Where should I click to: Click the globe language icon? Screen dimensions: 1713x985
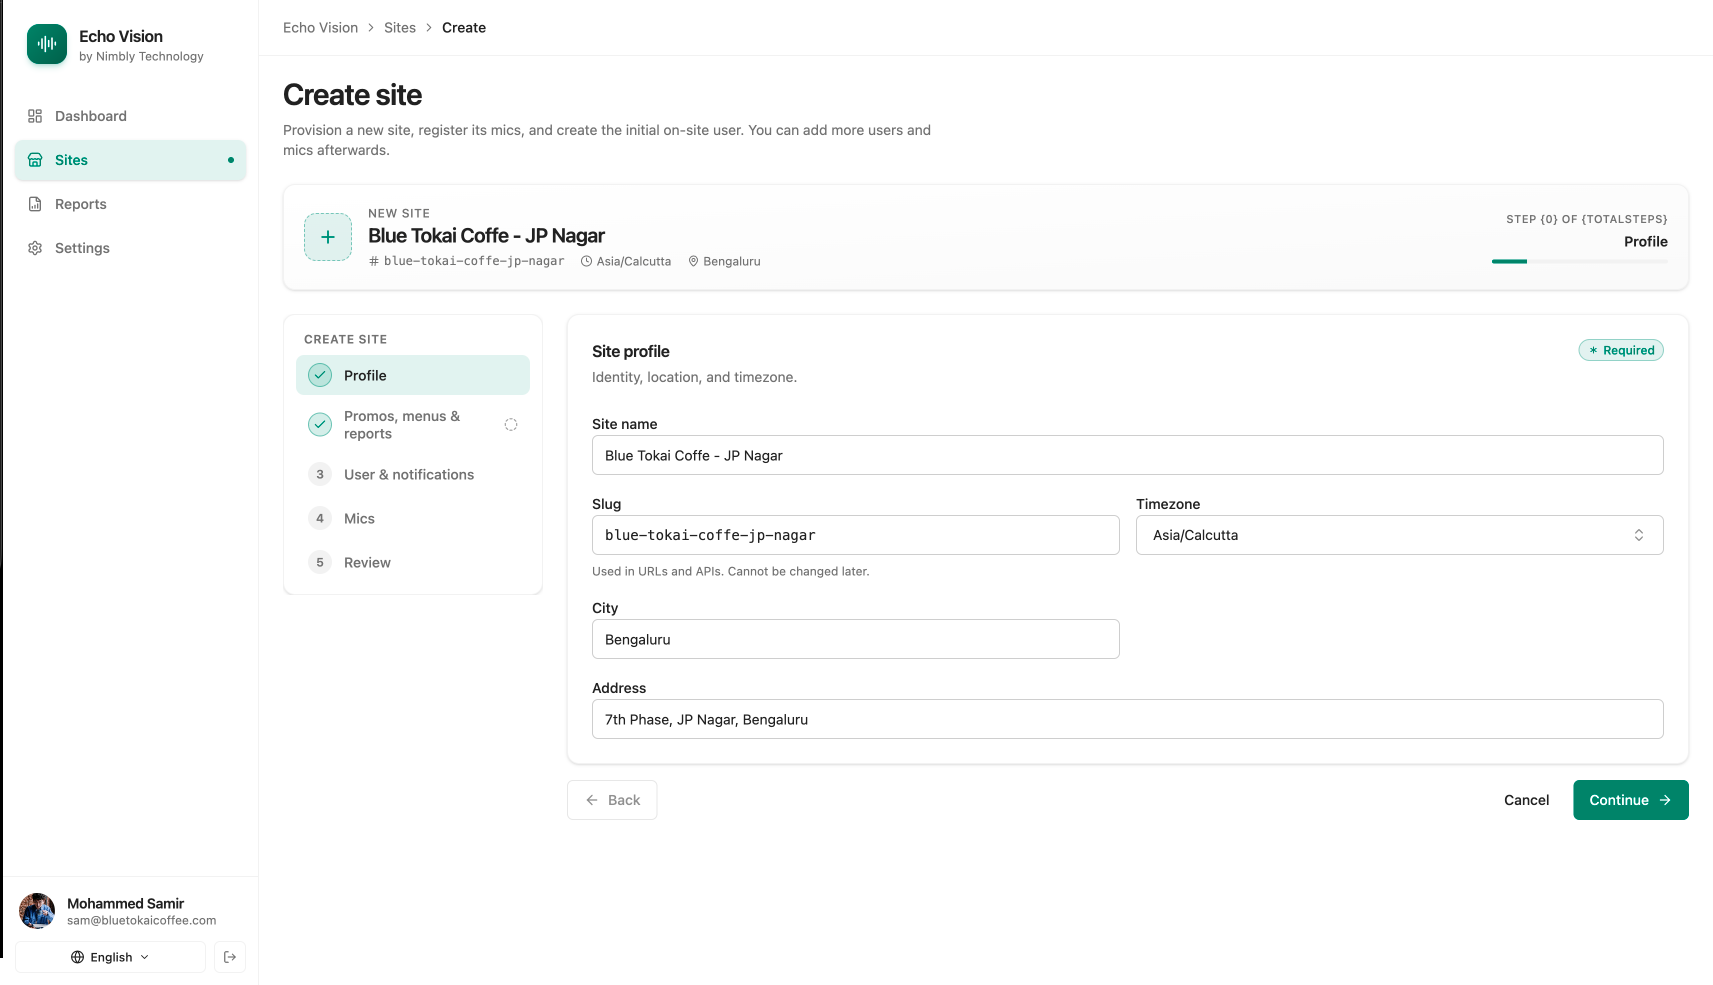(77, 957)
